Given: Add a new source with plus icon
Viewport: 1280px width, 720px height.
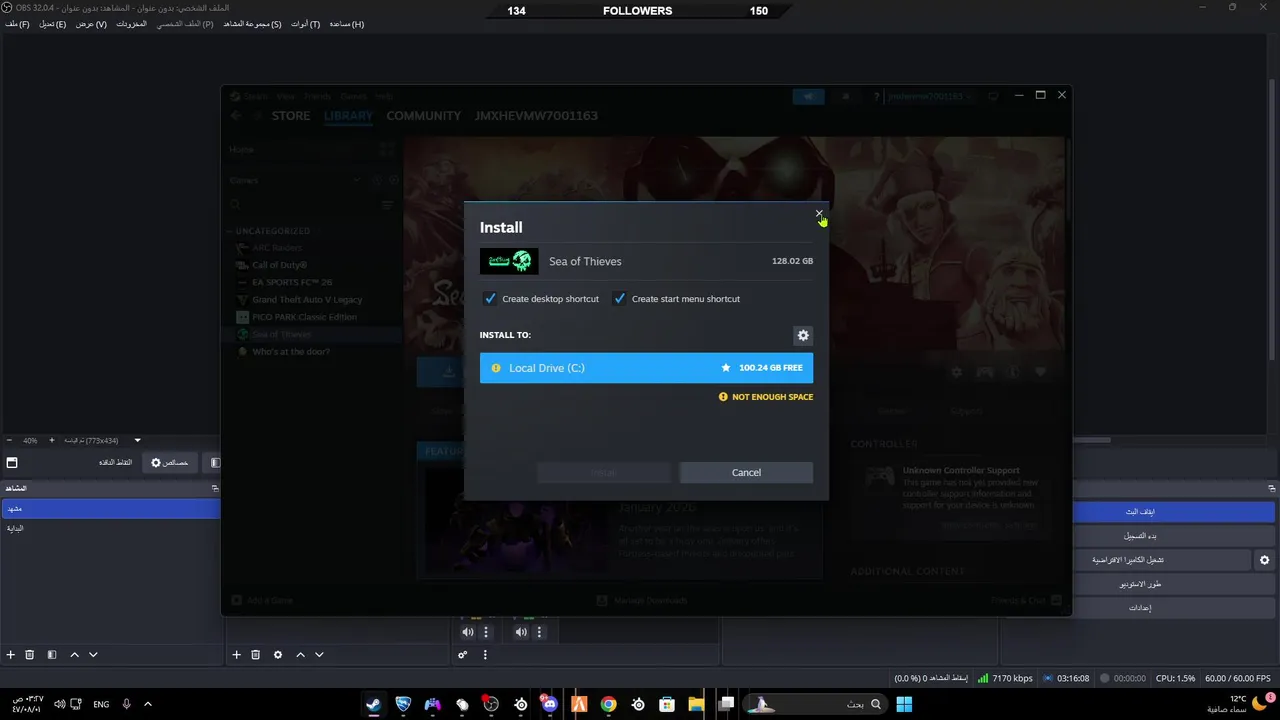Looking at the screenshot, I should 237,655.
